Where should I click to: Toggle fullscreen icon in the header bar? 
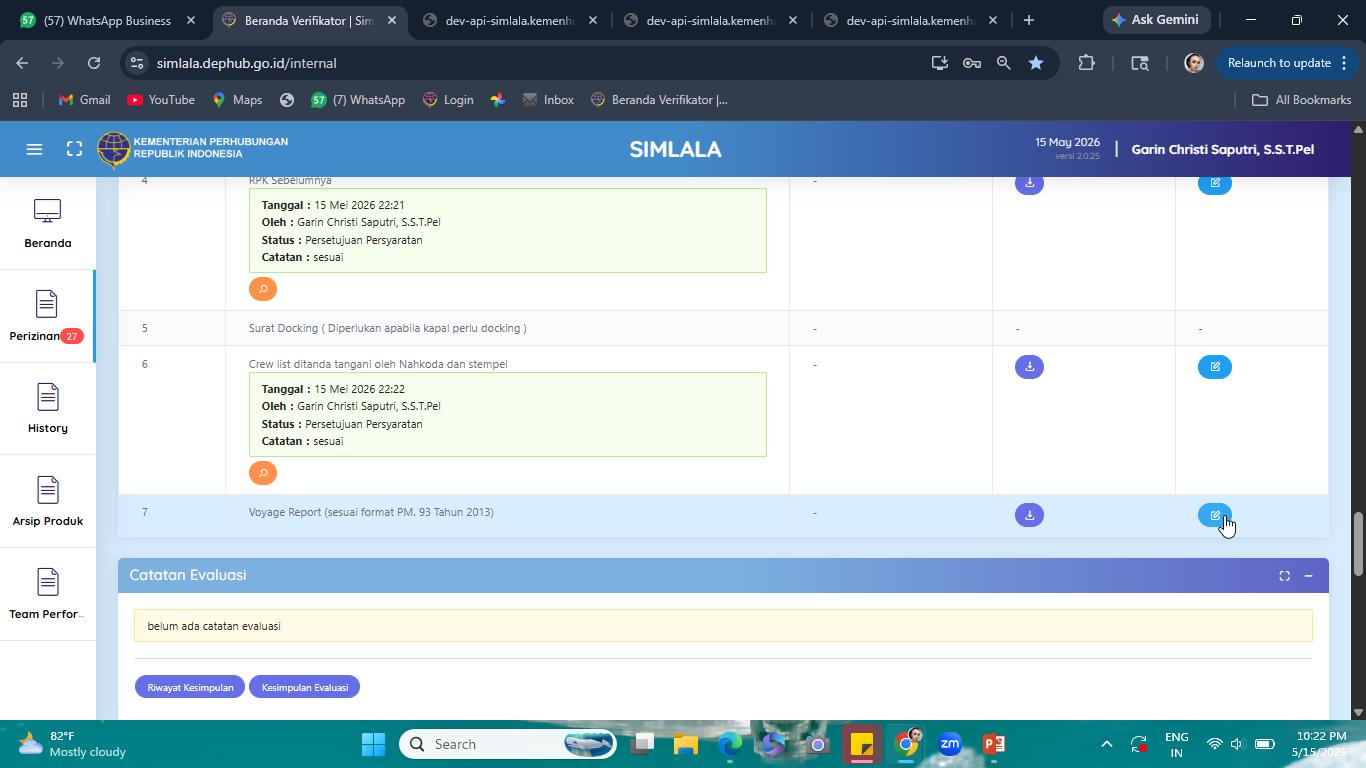coord(74,149)
